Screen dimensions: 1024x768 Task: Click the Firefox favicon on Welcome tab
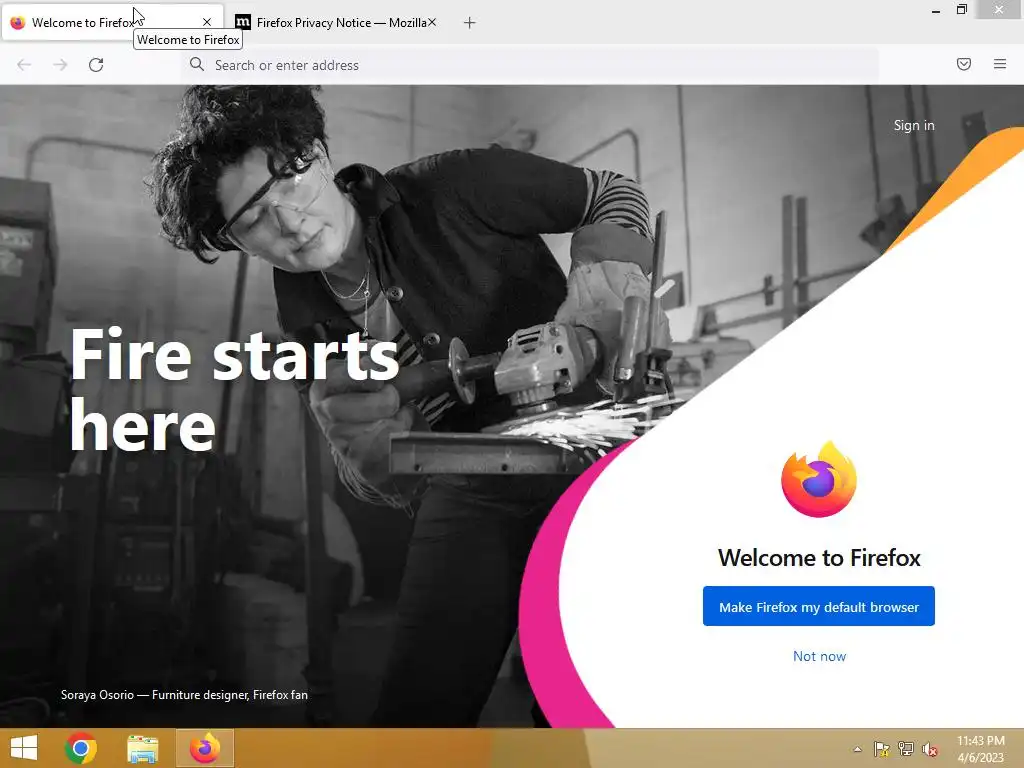pos(18,23)
